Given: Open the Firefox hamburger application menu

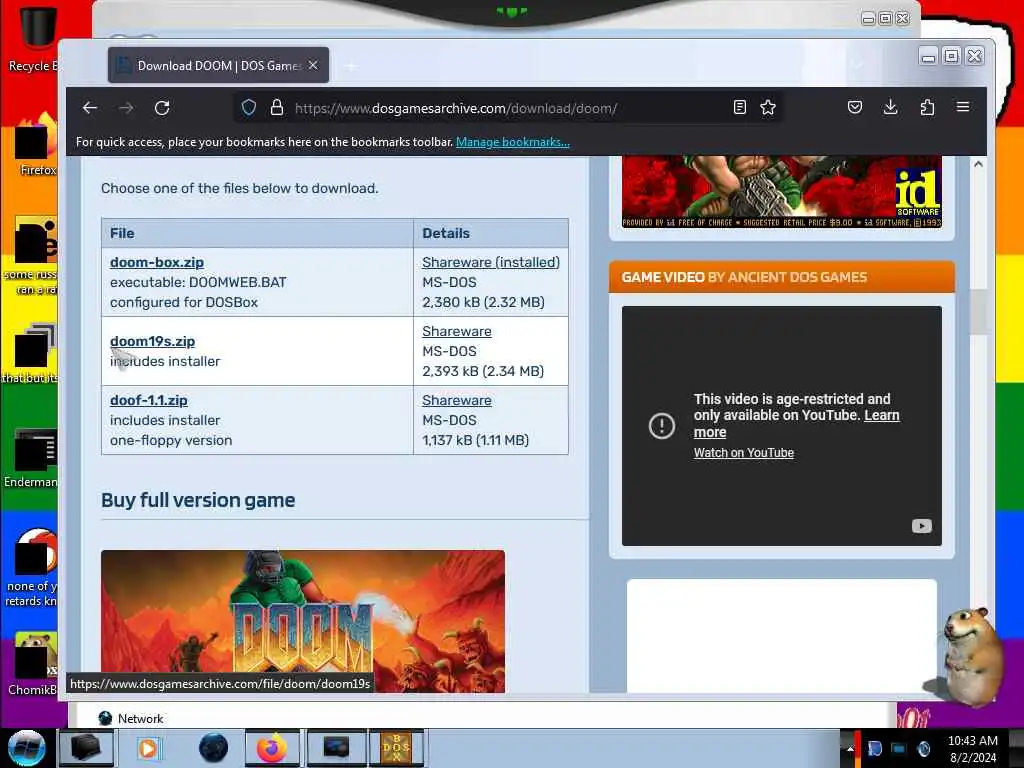Looking at the screenshot, I should click(963, 107).
